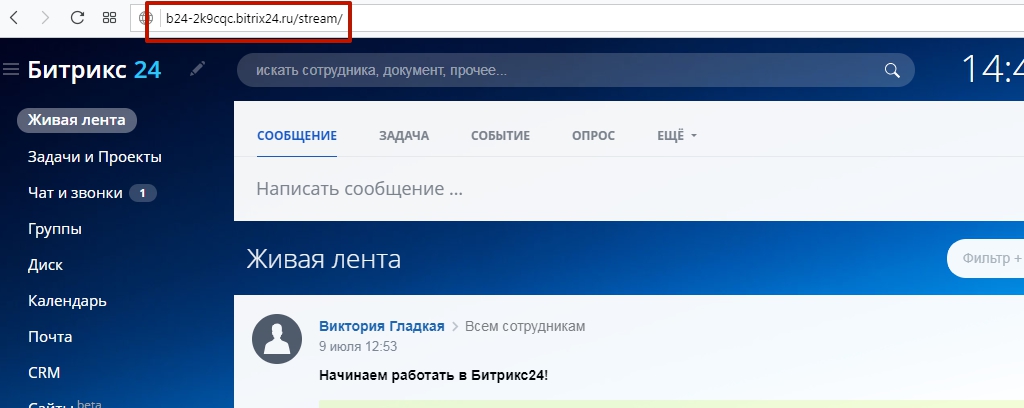Click the Виктория Гладкая author link
Screen dimensions: 1024x408
click(x=381, y=326)
